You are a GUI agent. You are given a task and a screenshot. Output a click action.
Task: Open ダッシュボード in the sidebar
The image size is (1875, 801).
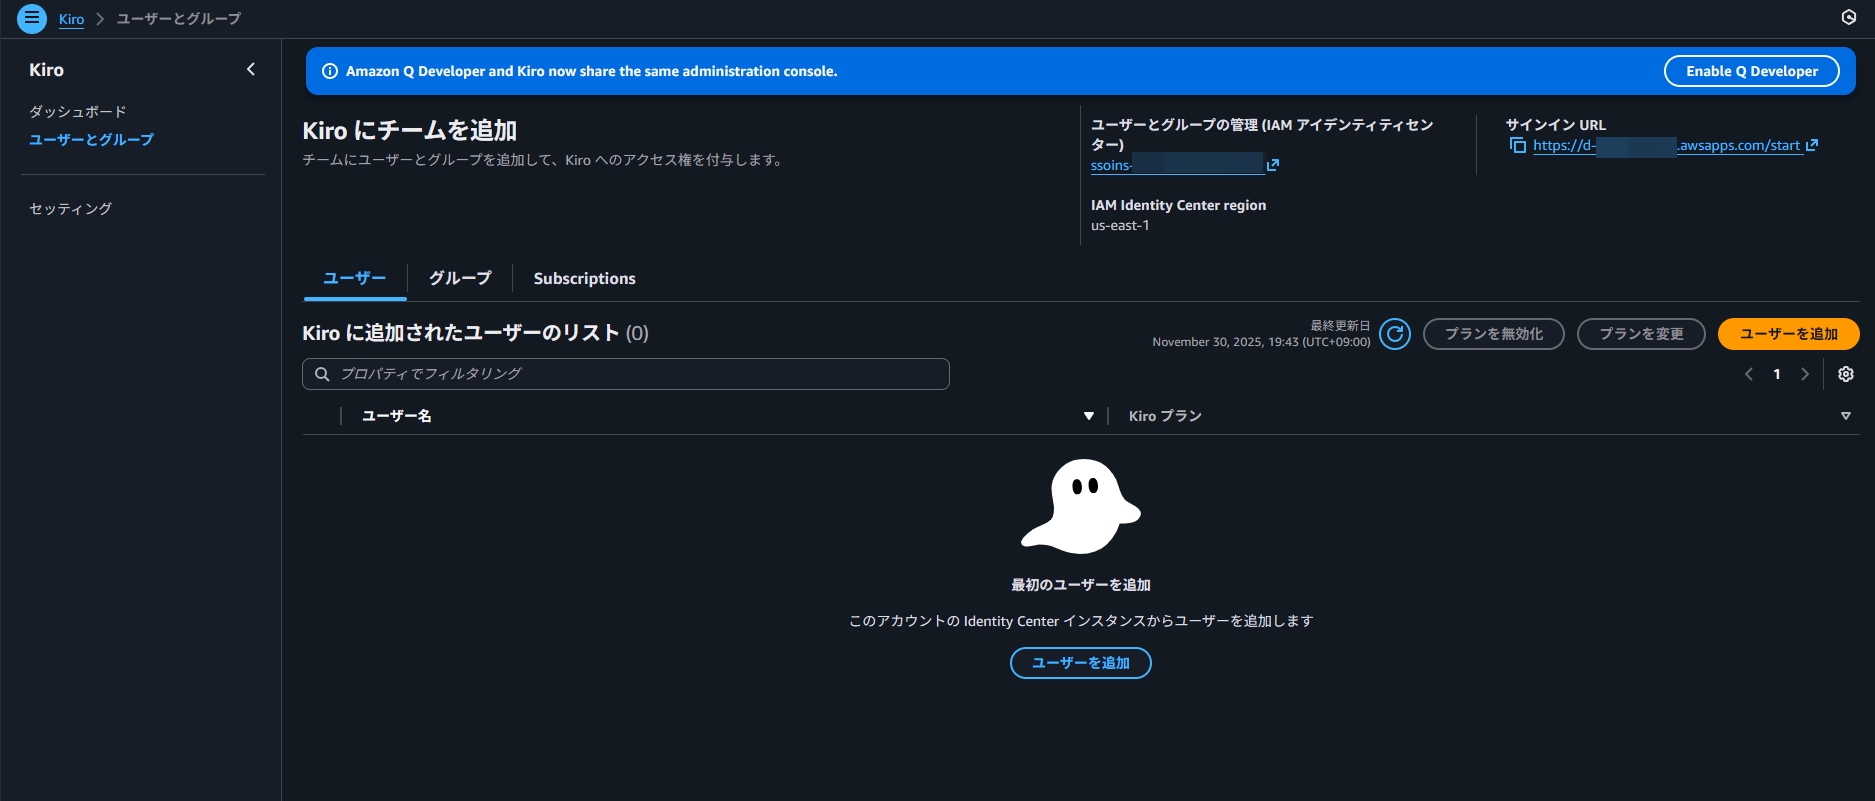tap(78, 111)
